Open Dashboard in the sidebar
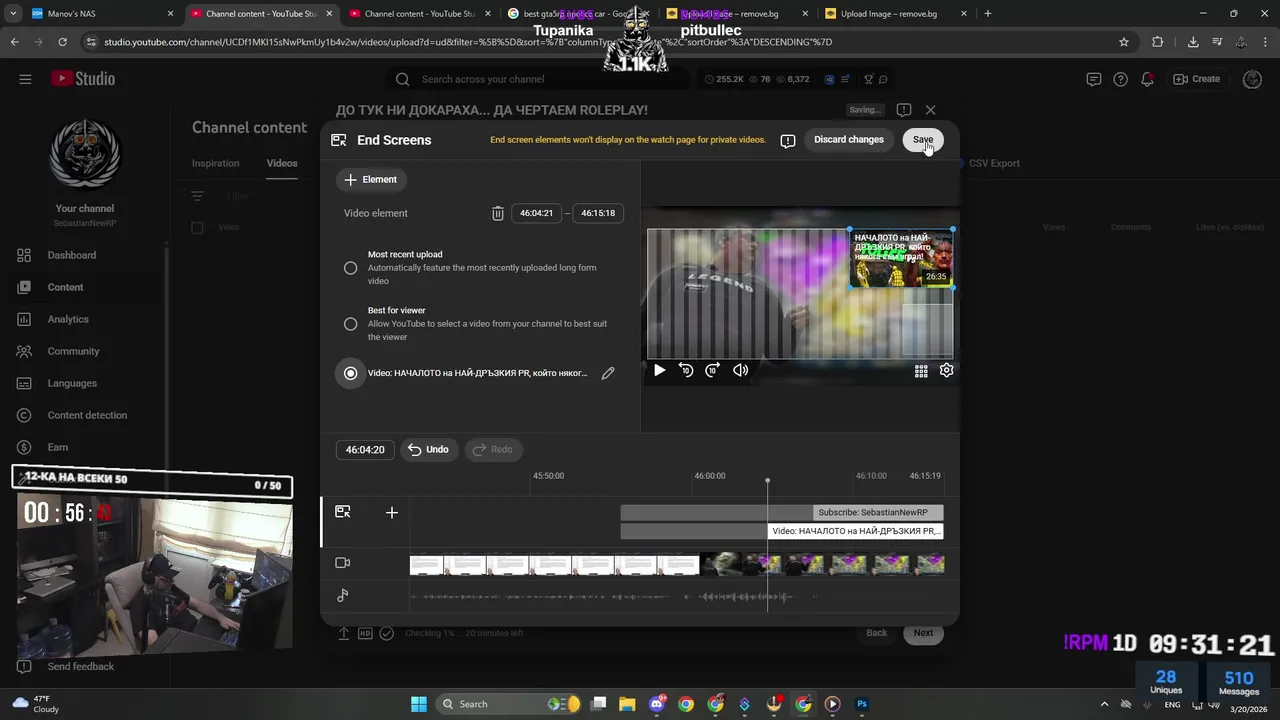Viewport: 1280px width, 720px height. [x=84, y=255]
